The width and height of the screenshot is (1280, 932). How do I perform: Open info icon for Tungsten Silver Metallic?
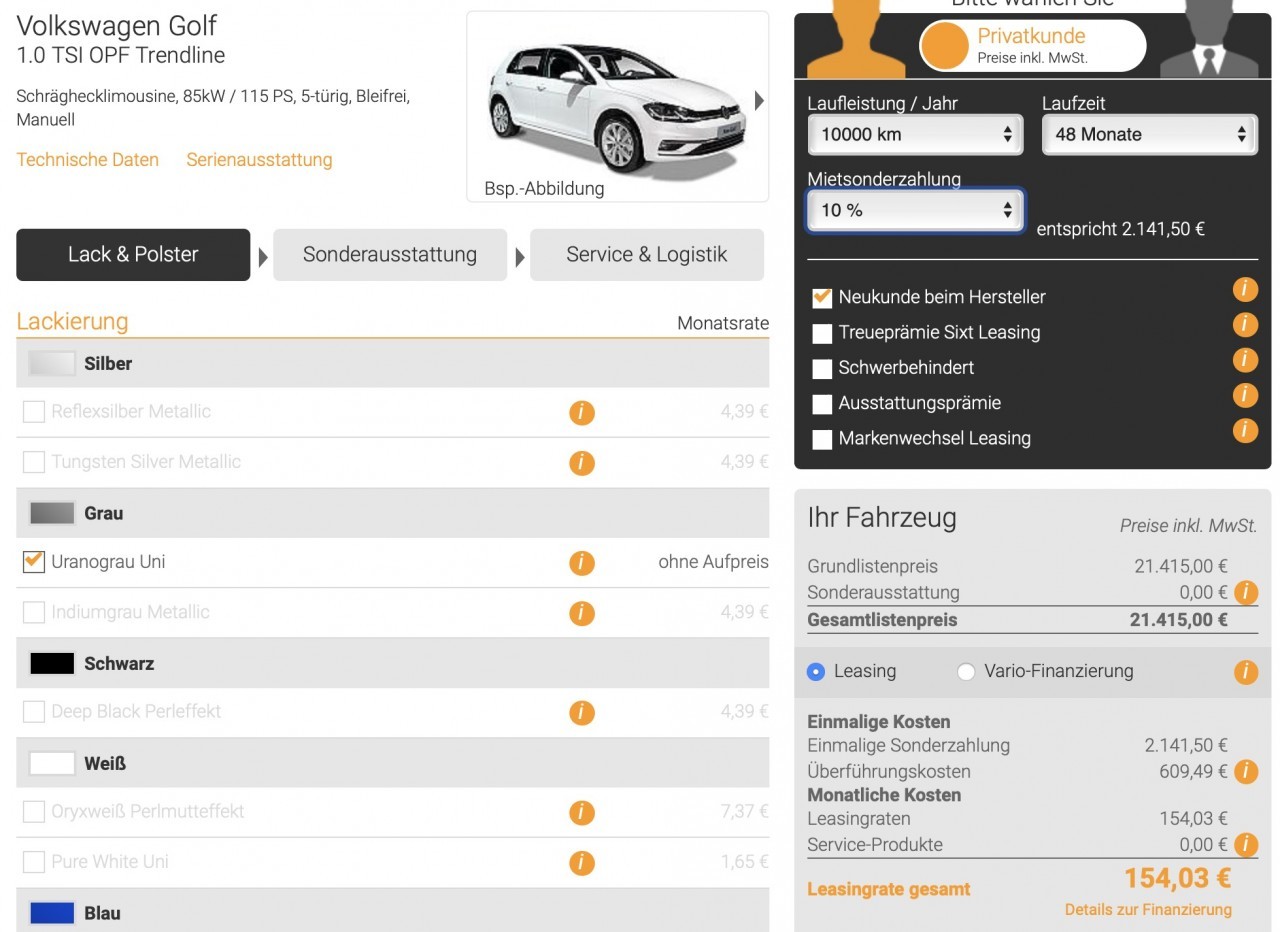click(582, 463)
